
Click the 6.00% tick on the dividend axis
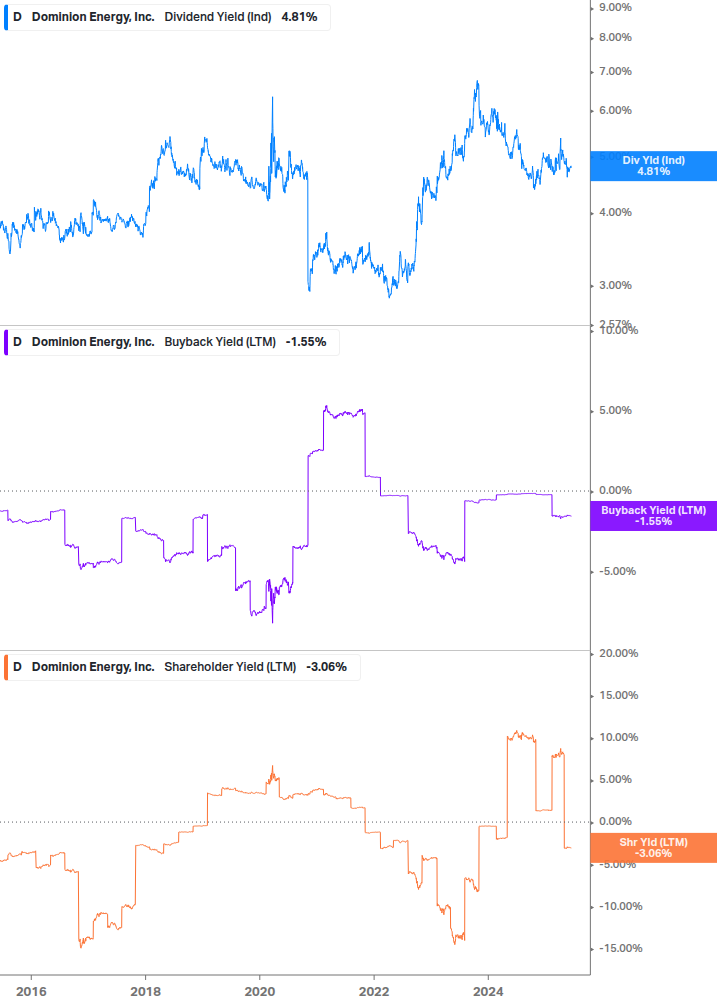click(615, 111)
